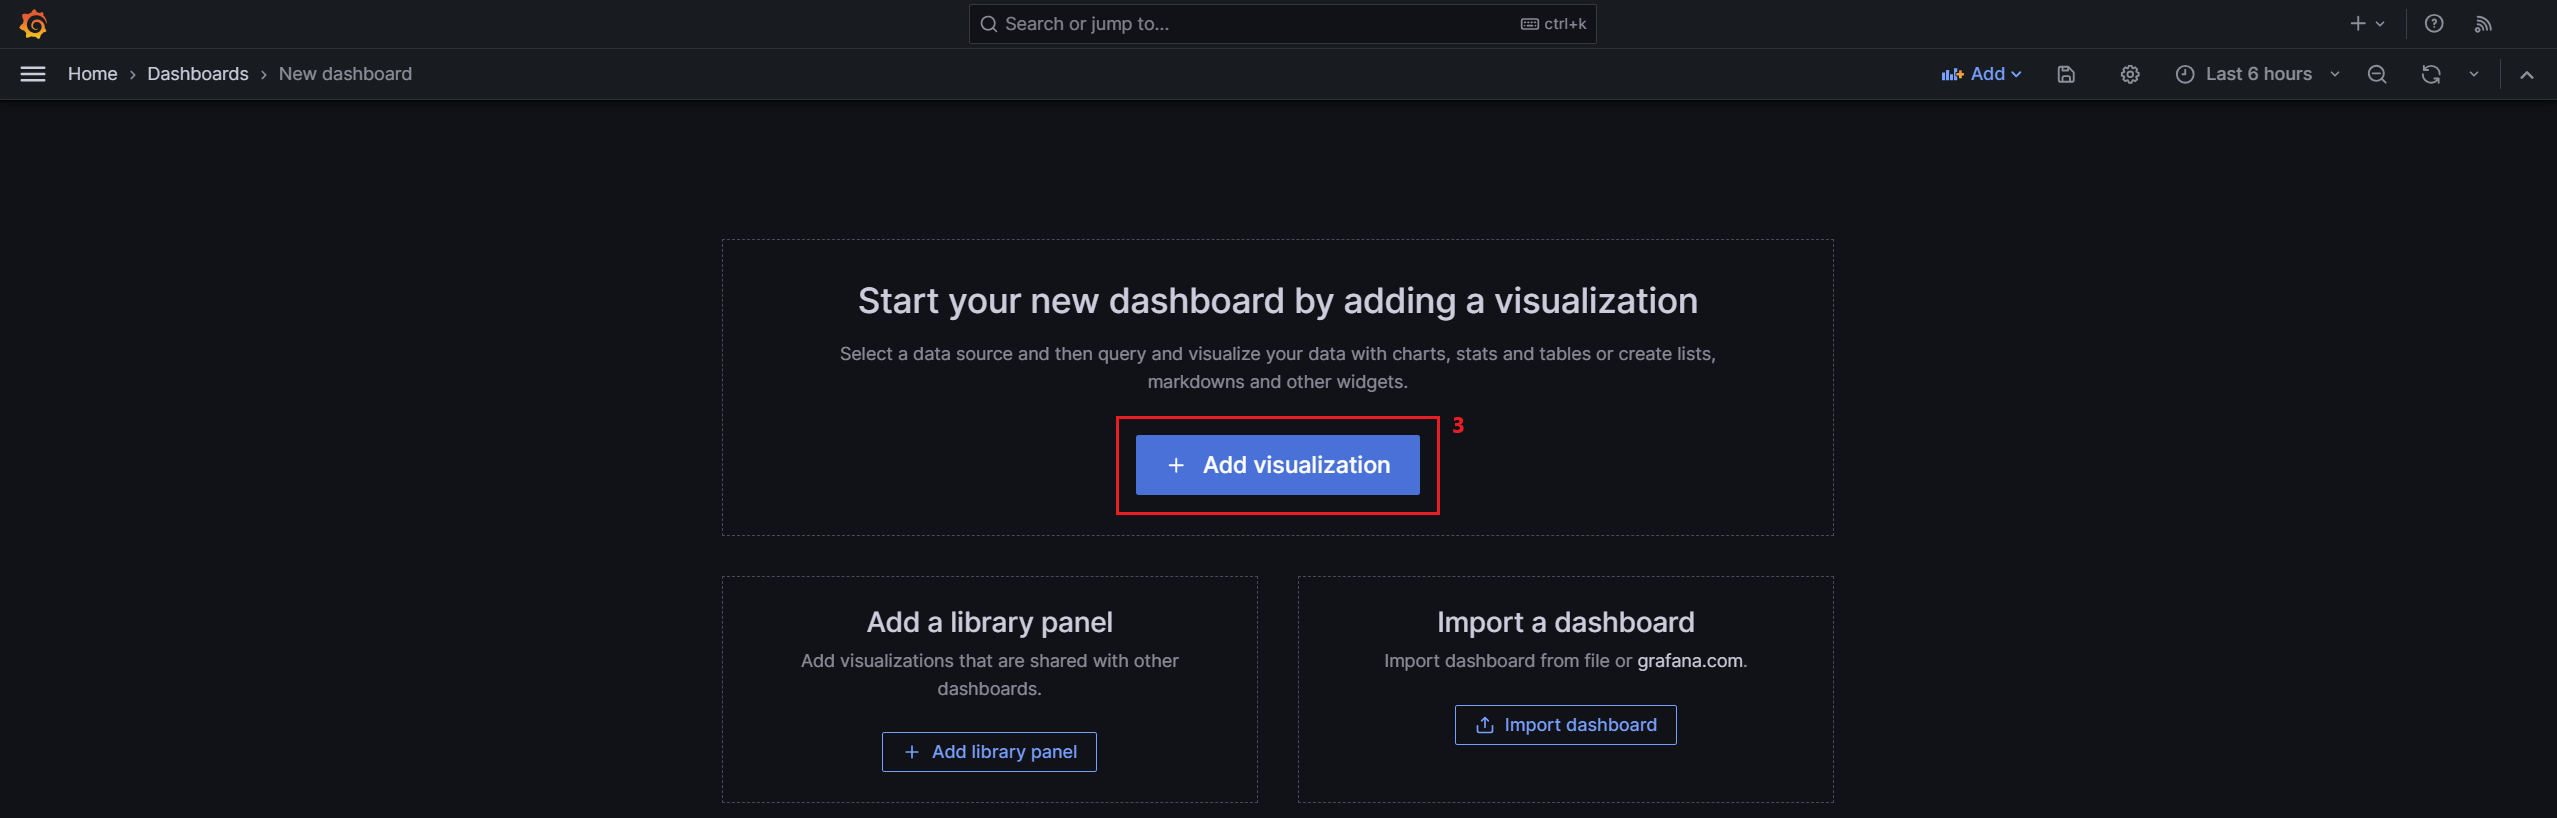The height and width of the screenshot is (818, 2557).
Task: Zoom out the time range
Action: pos(2377,74)
